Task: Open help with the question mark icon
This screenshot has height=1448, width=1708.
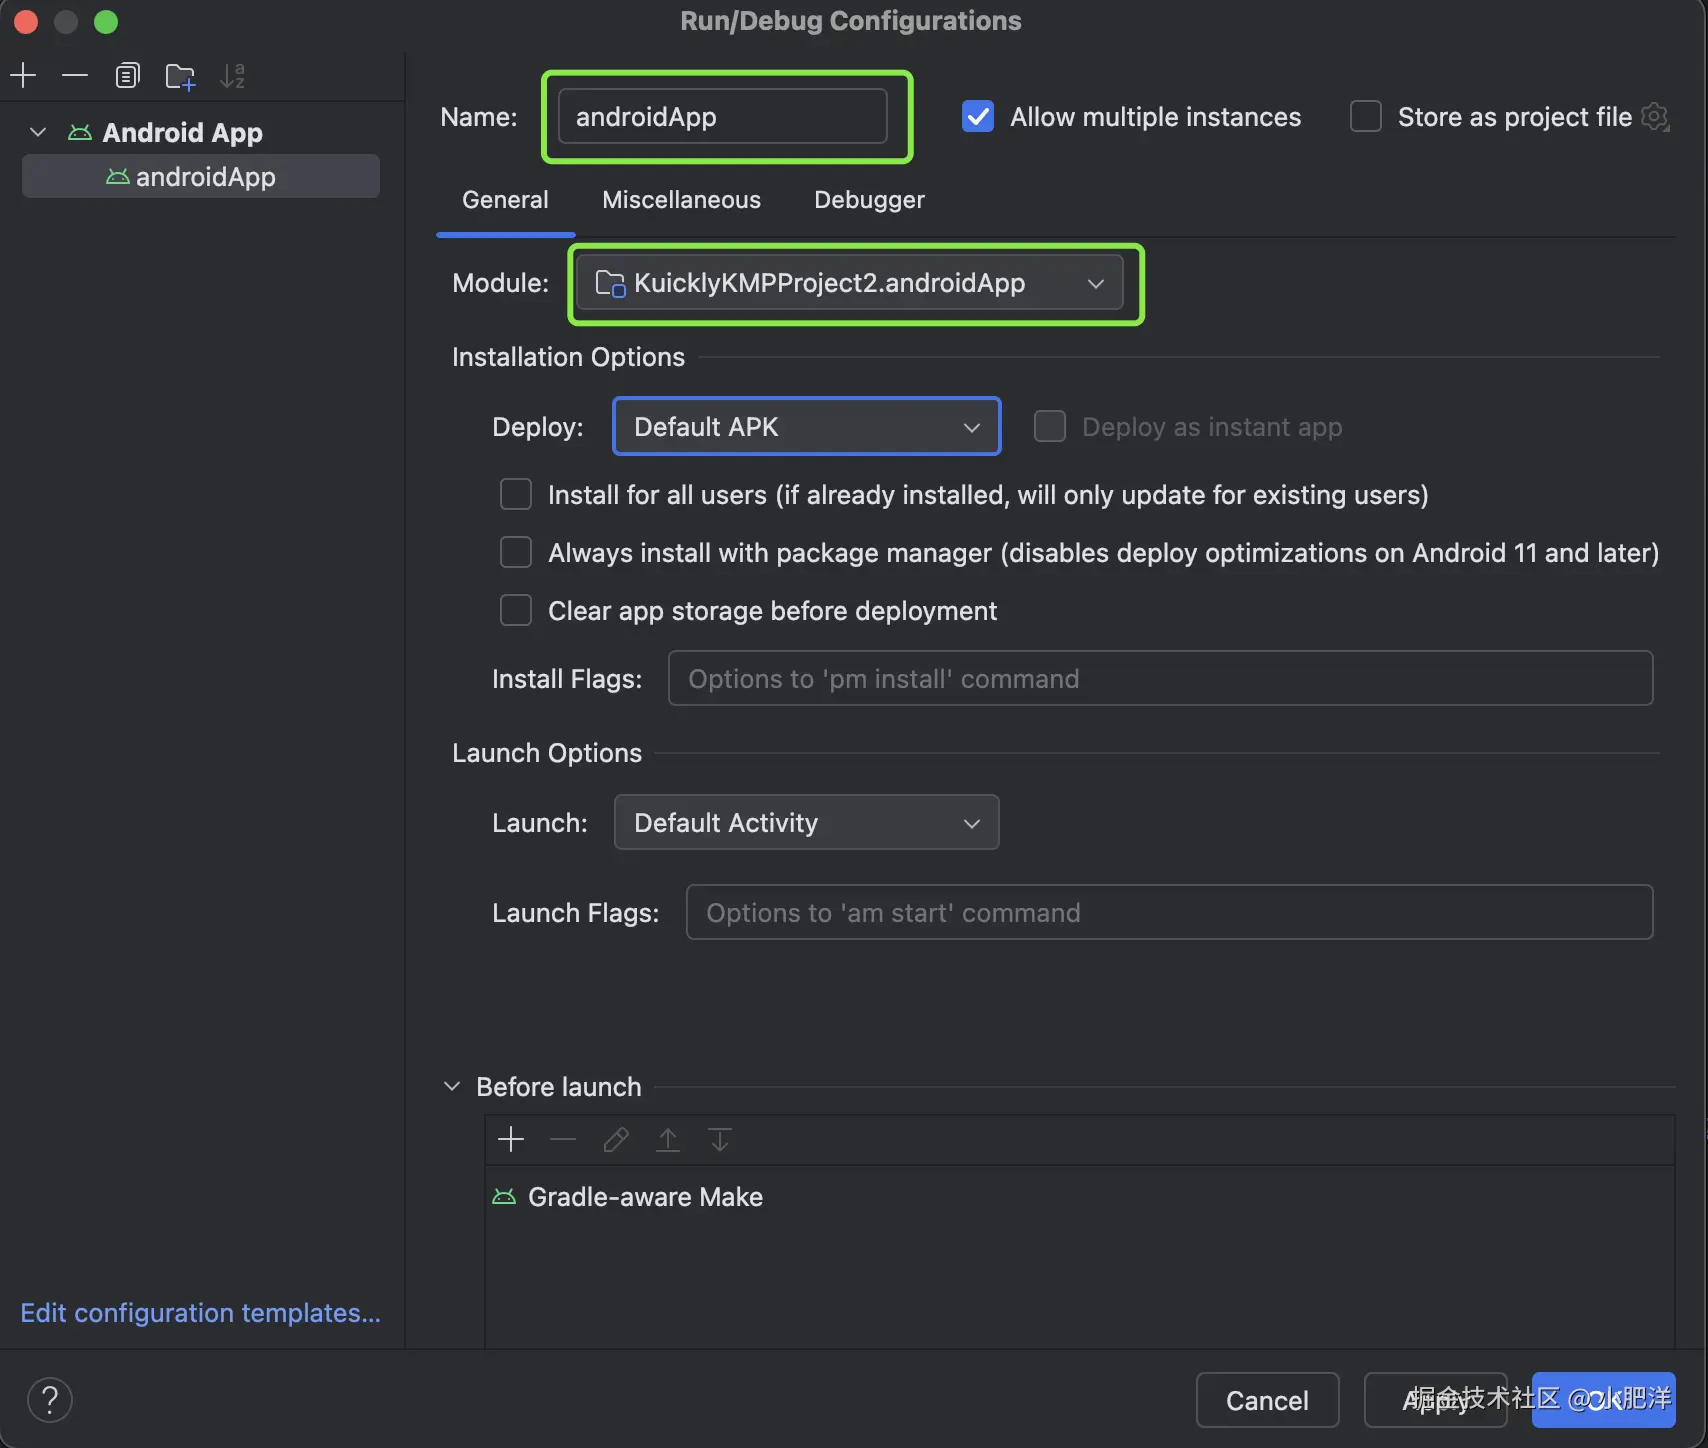Action: [x=50, y=1400]
